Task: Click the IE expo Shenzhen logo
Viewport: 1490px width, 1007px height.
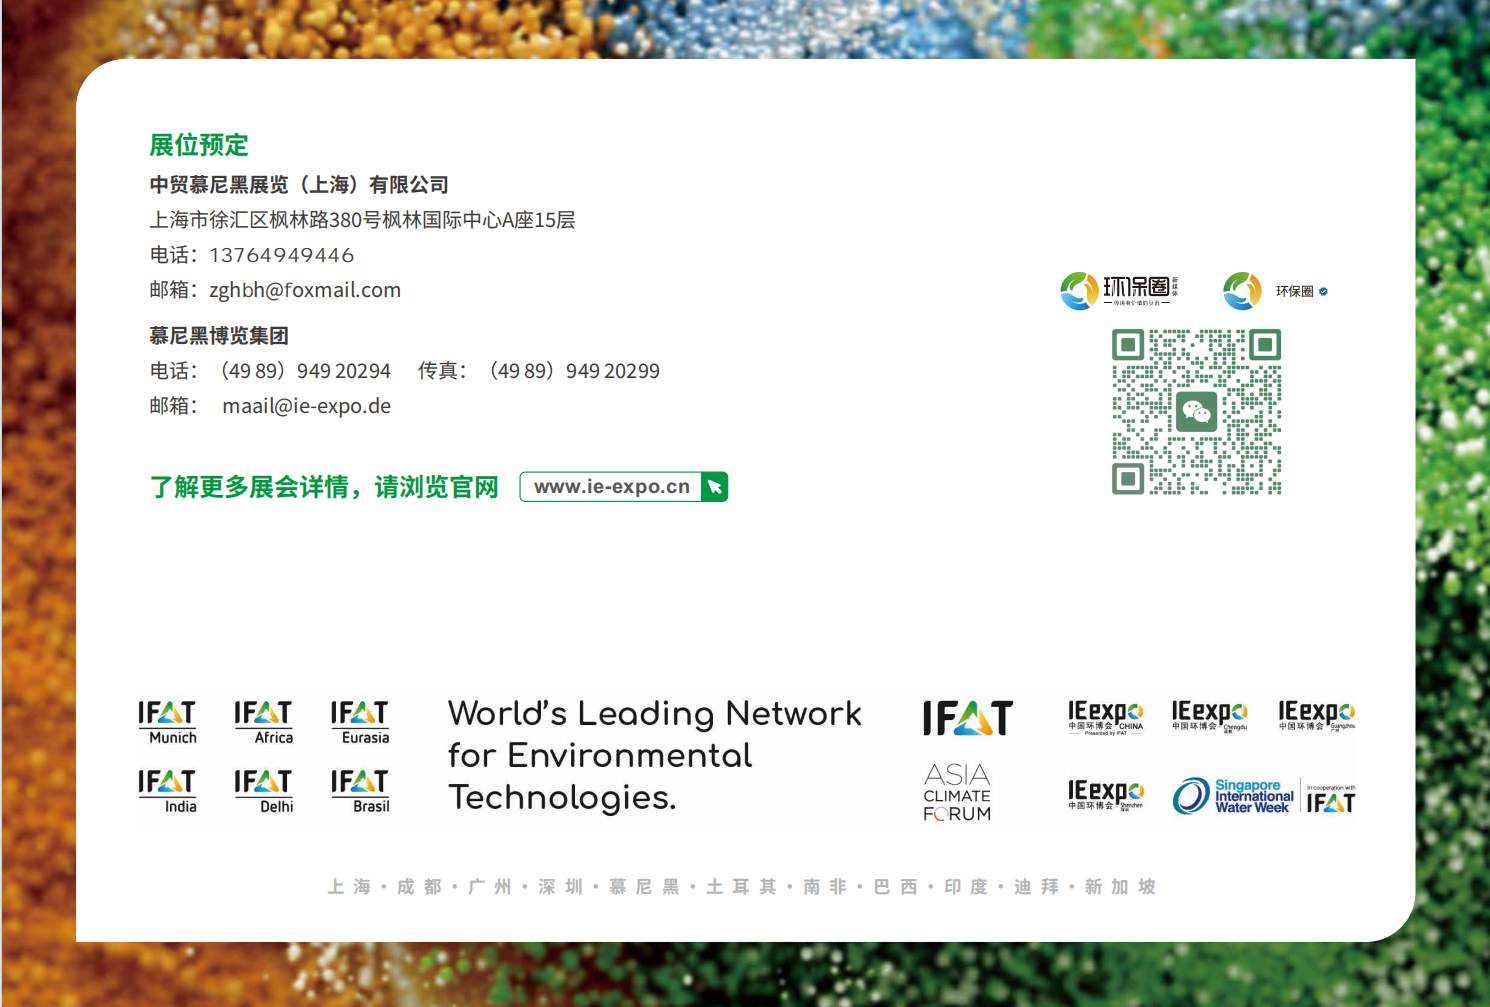Action: [1105, 795]
